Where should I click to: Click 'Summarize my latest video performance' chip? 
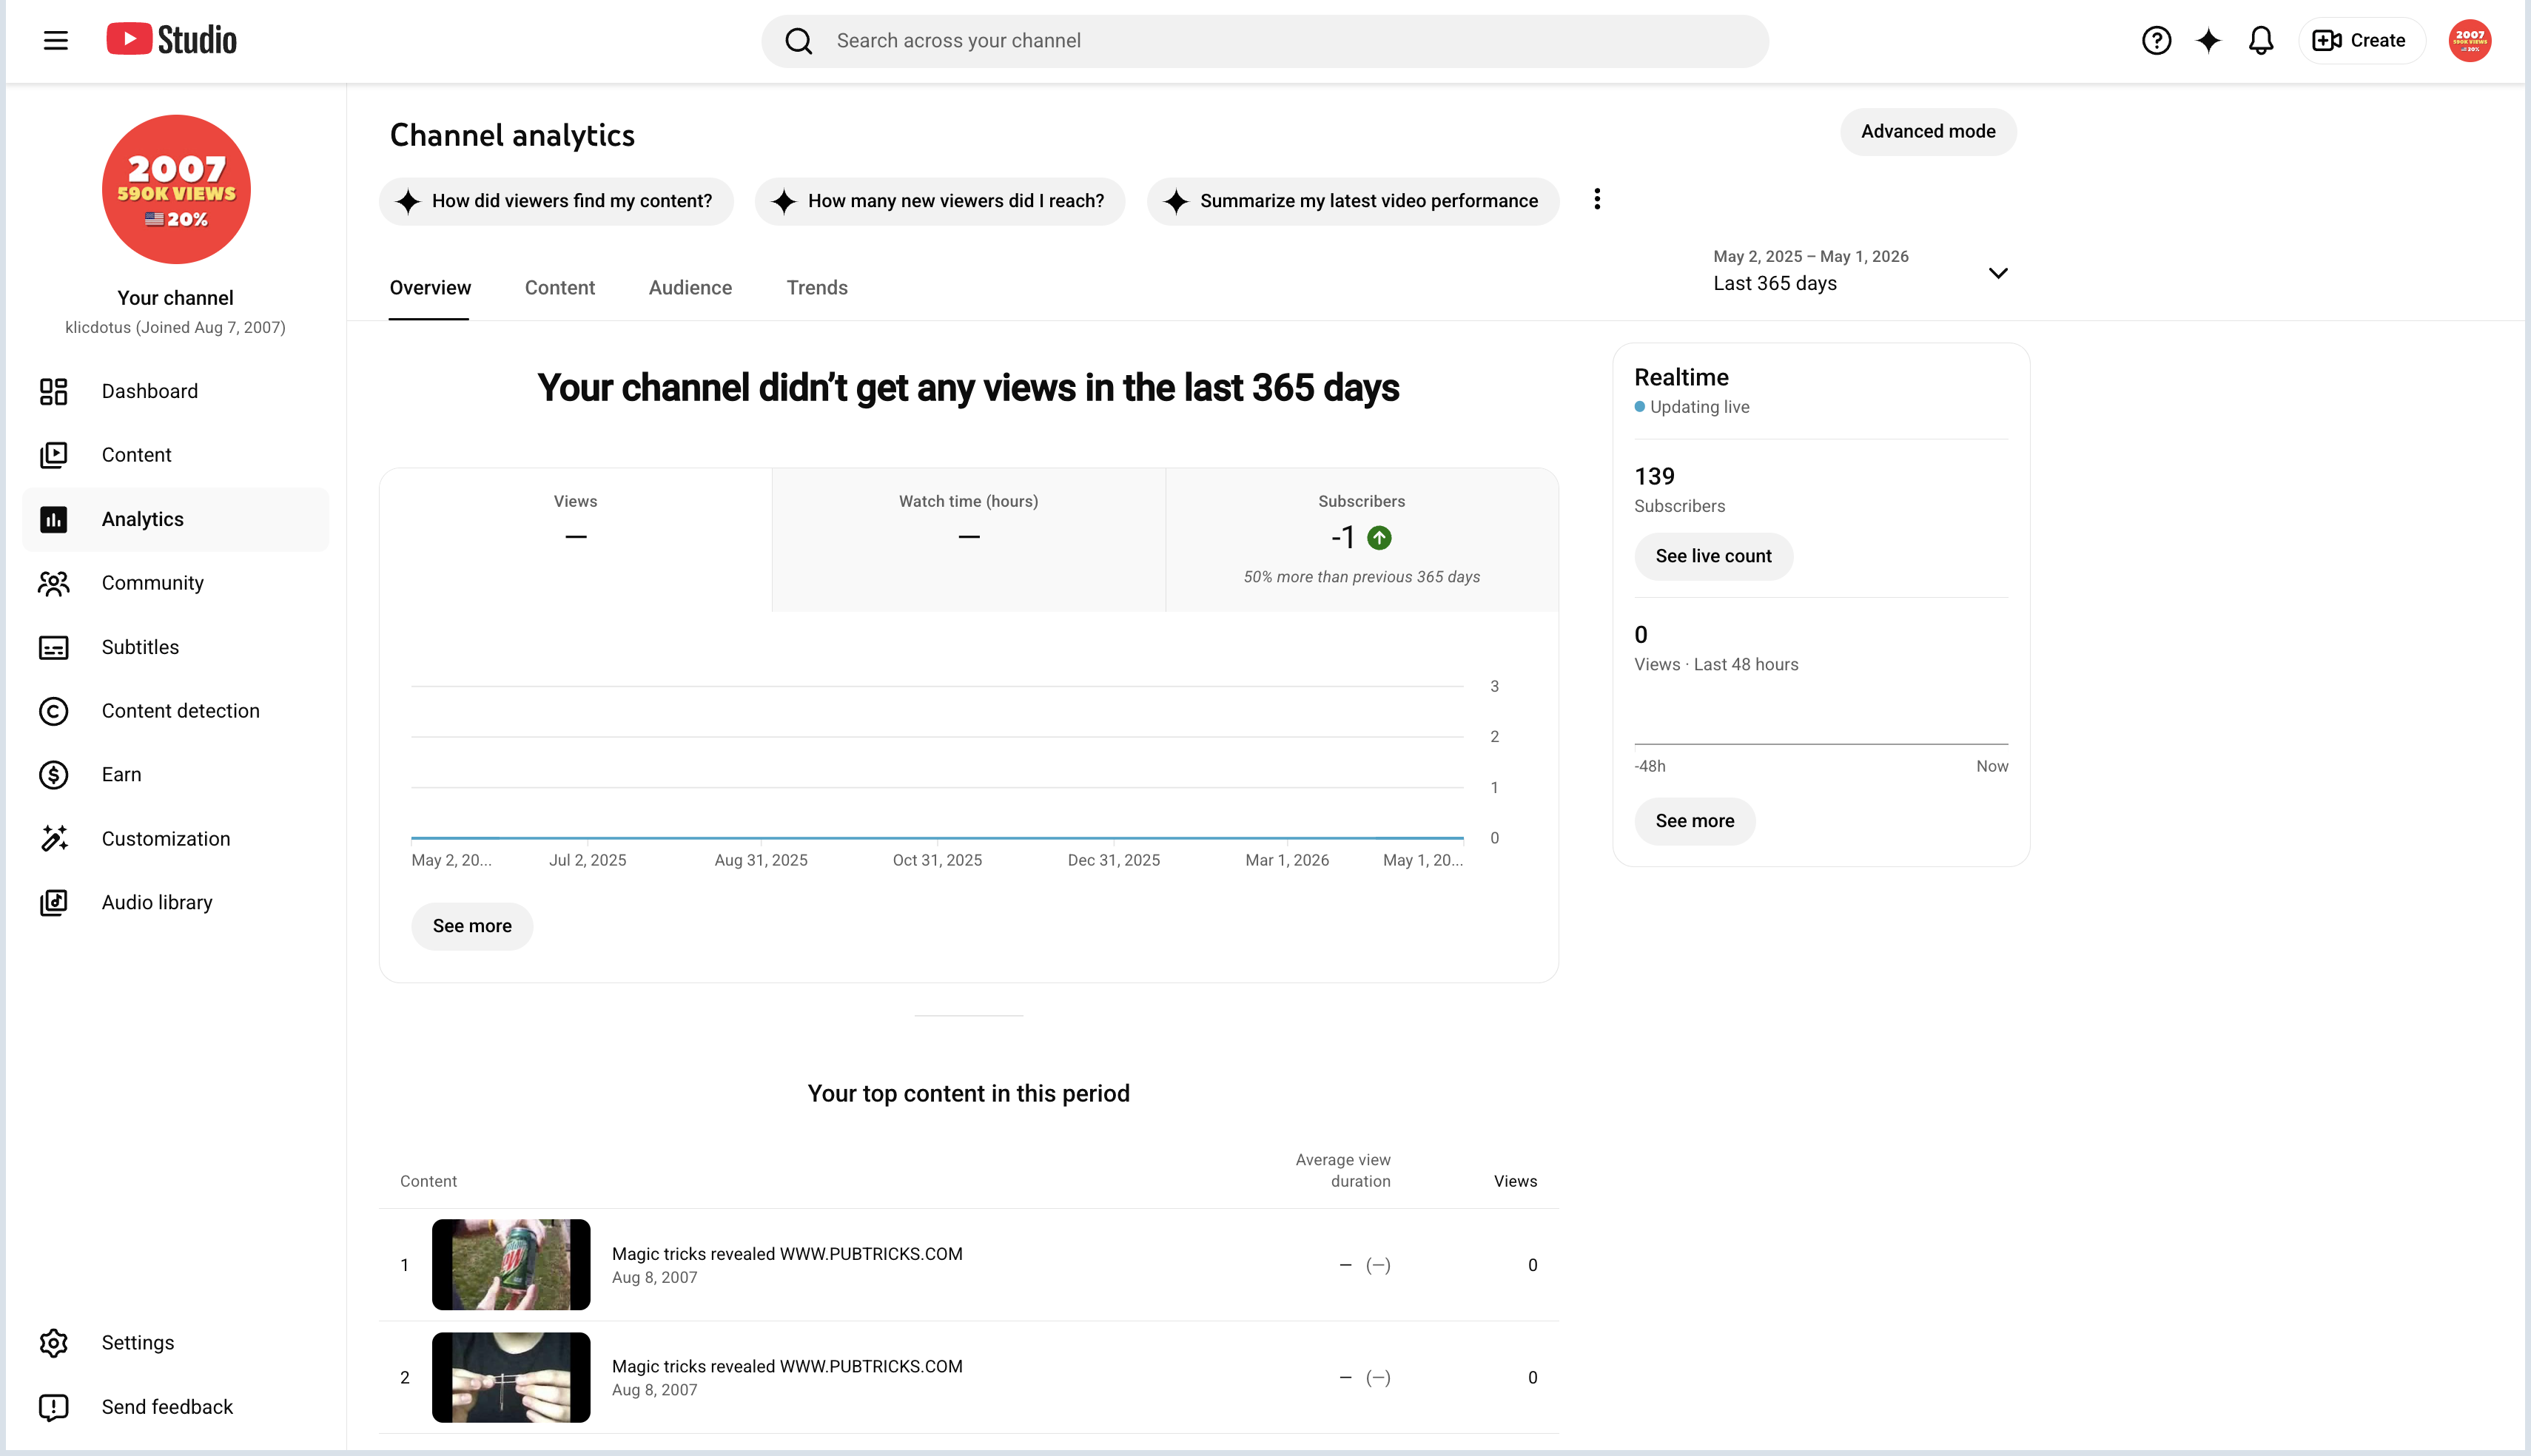1353,201
